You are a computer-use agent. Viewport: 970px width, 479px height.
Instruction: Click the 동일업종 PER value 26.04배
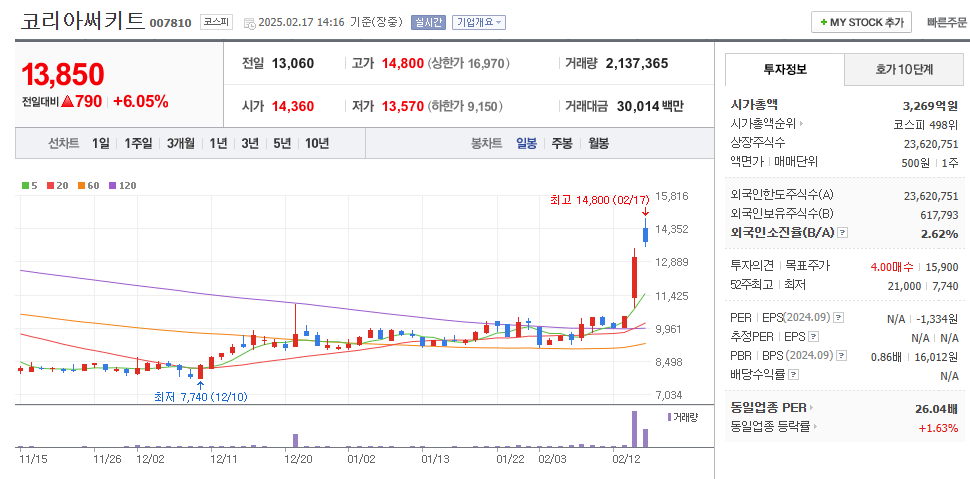pos(937,408)
